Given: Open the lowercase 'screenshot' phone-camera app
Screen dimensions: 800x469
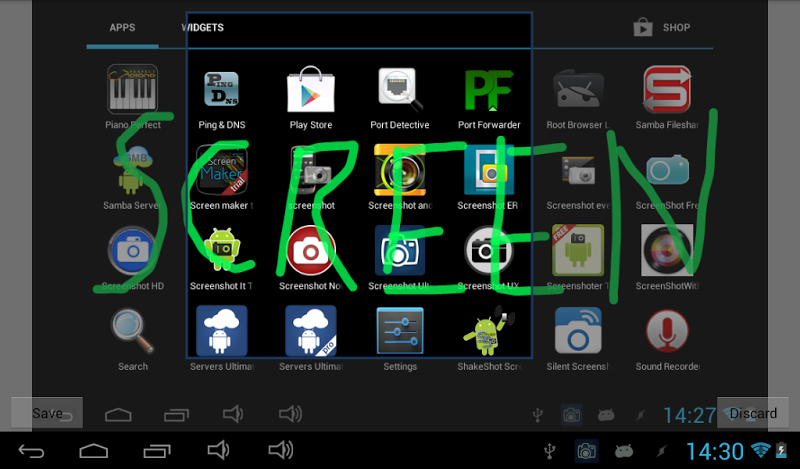Looking at the screenshot, I should (311, 170).
